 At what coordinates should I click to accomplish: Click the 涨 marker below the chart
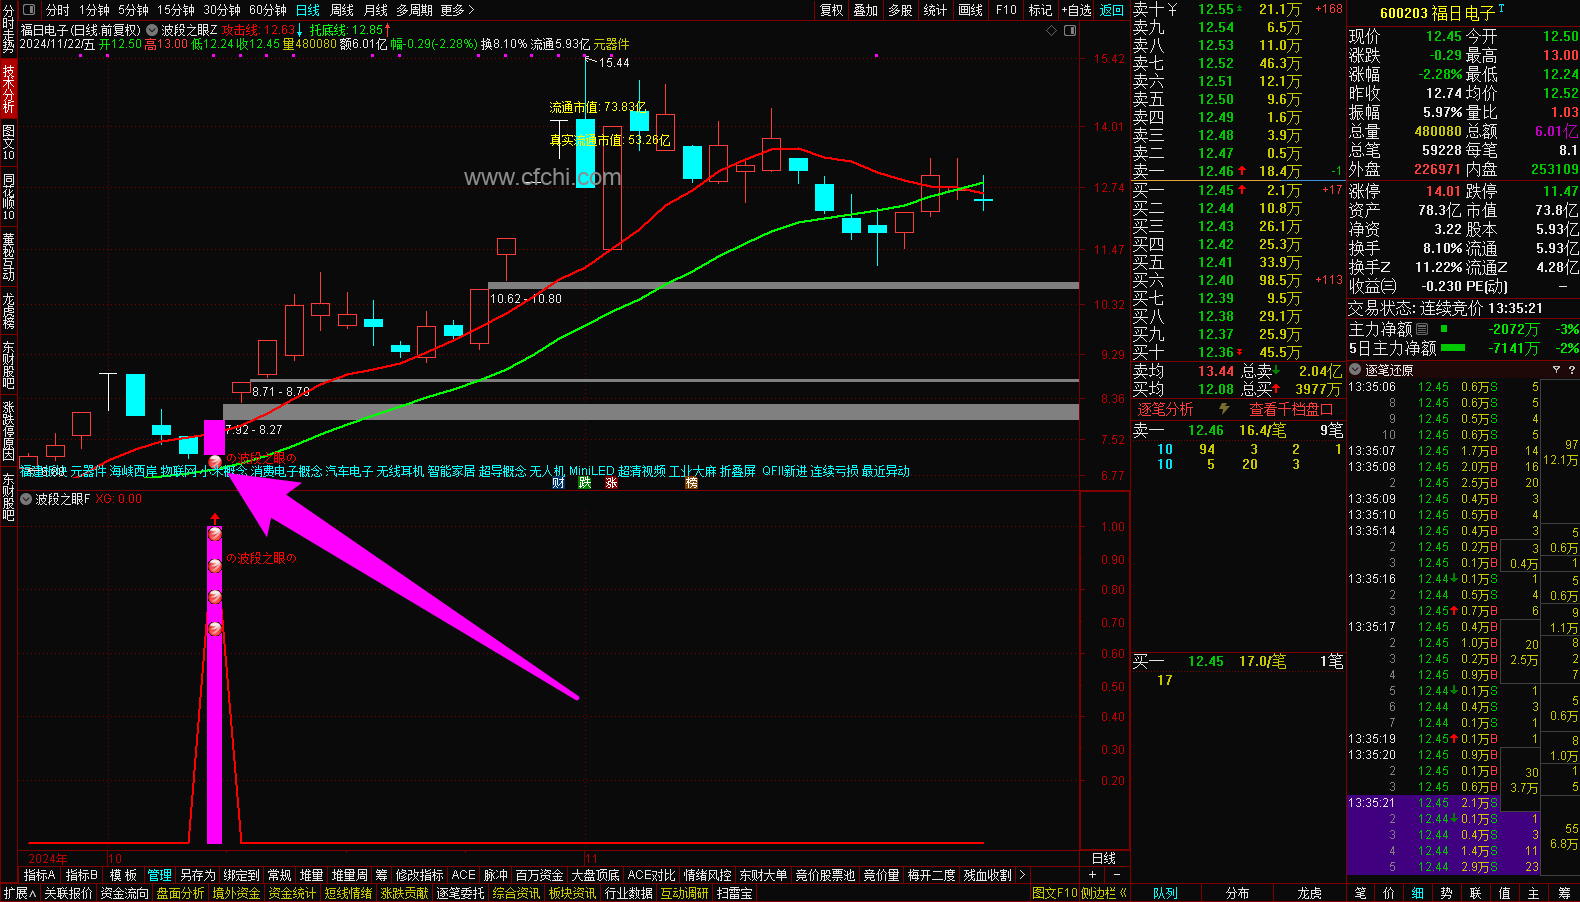[611, 483]
